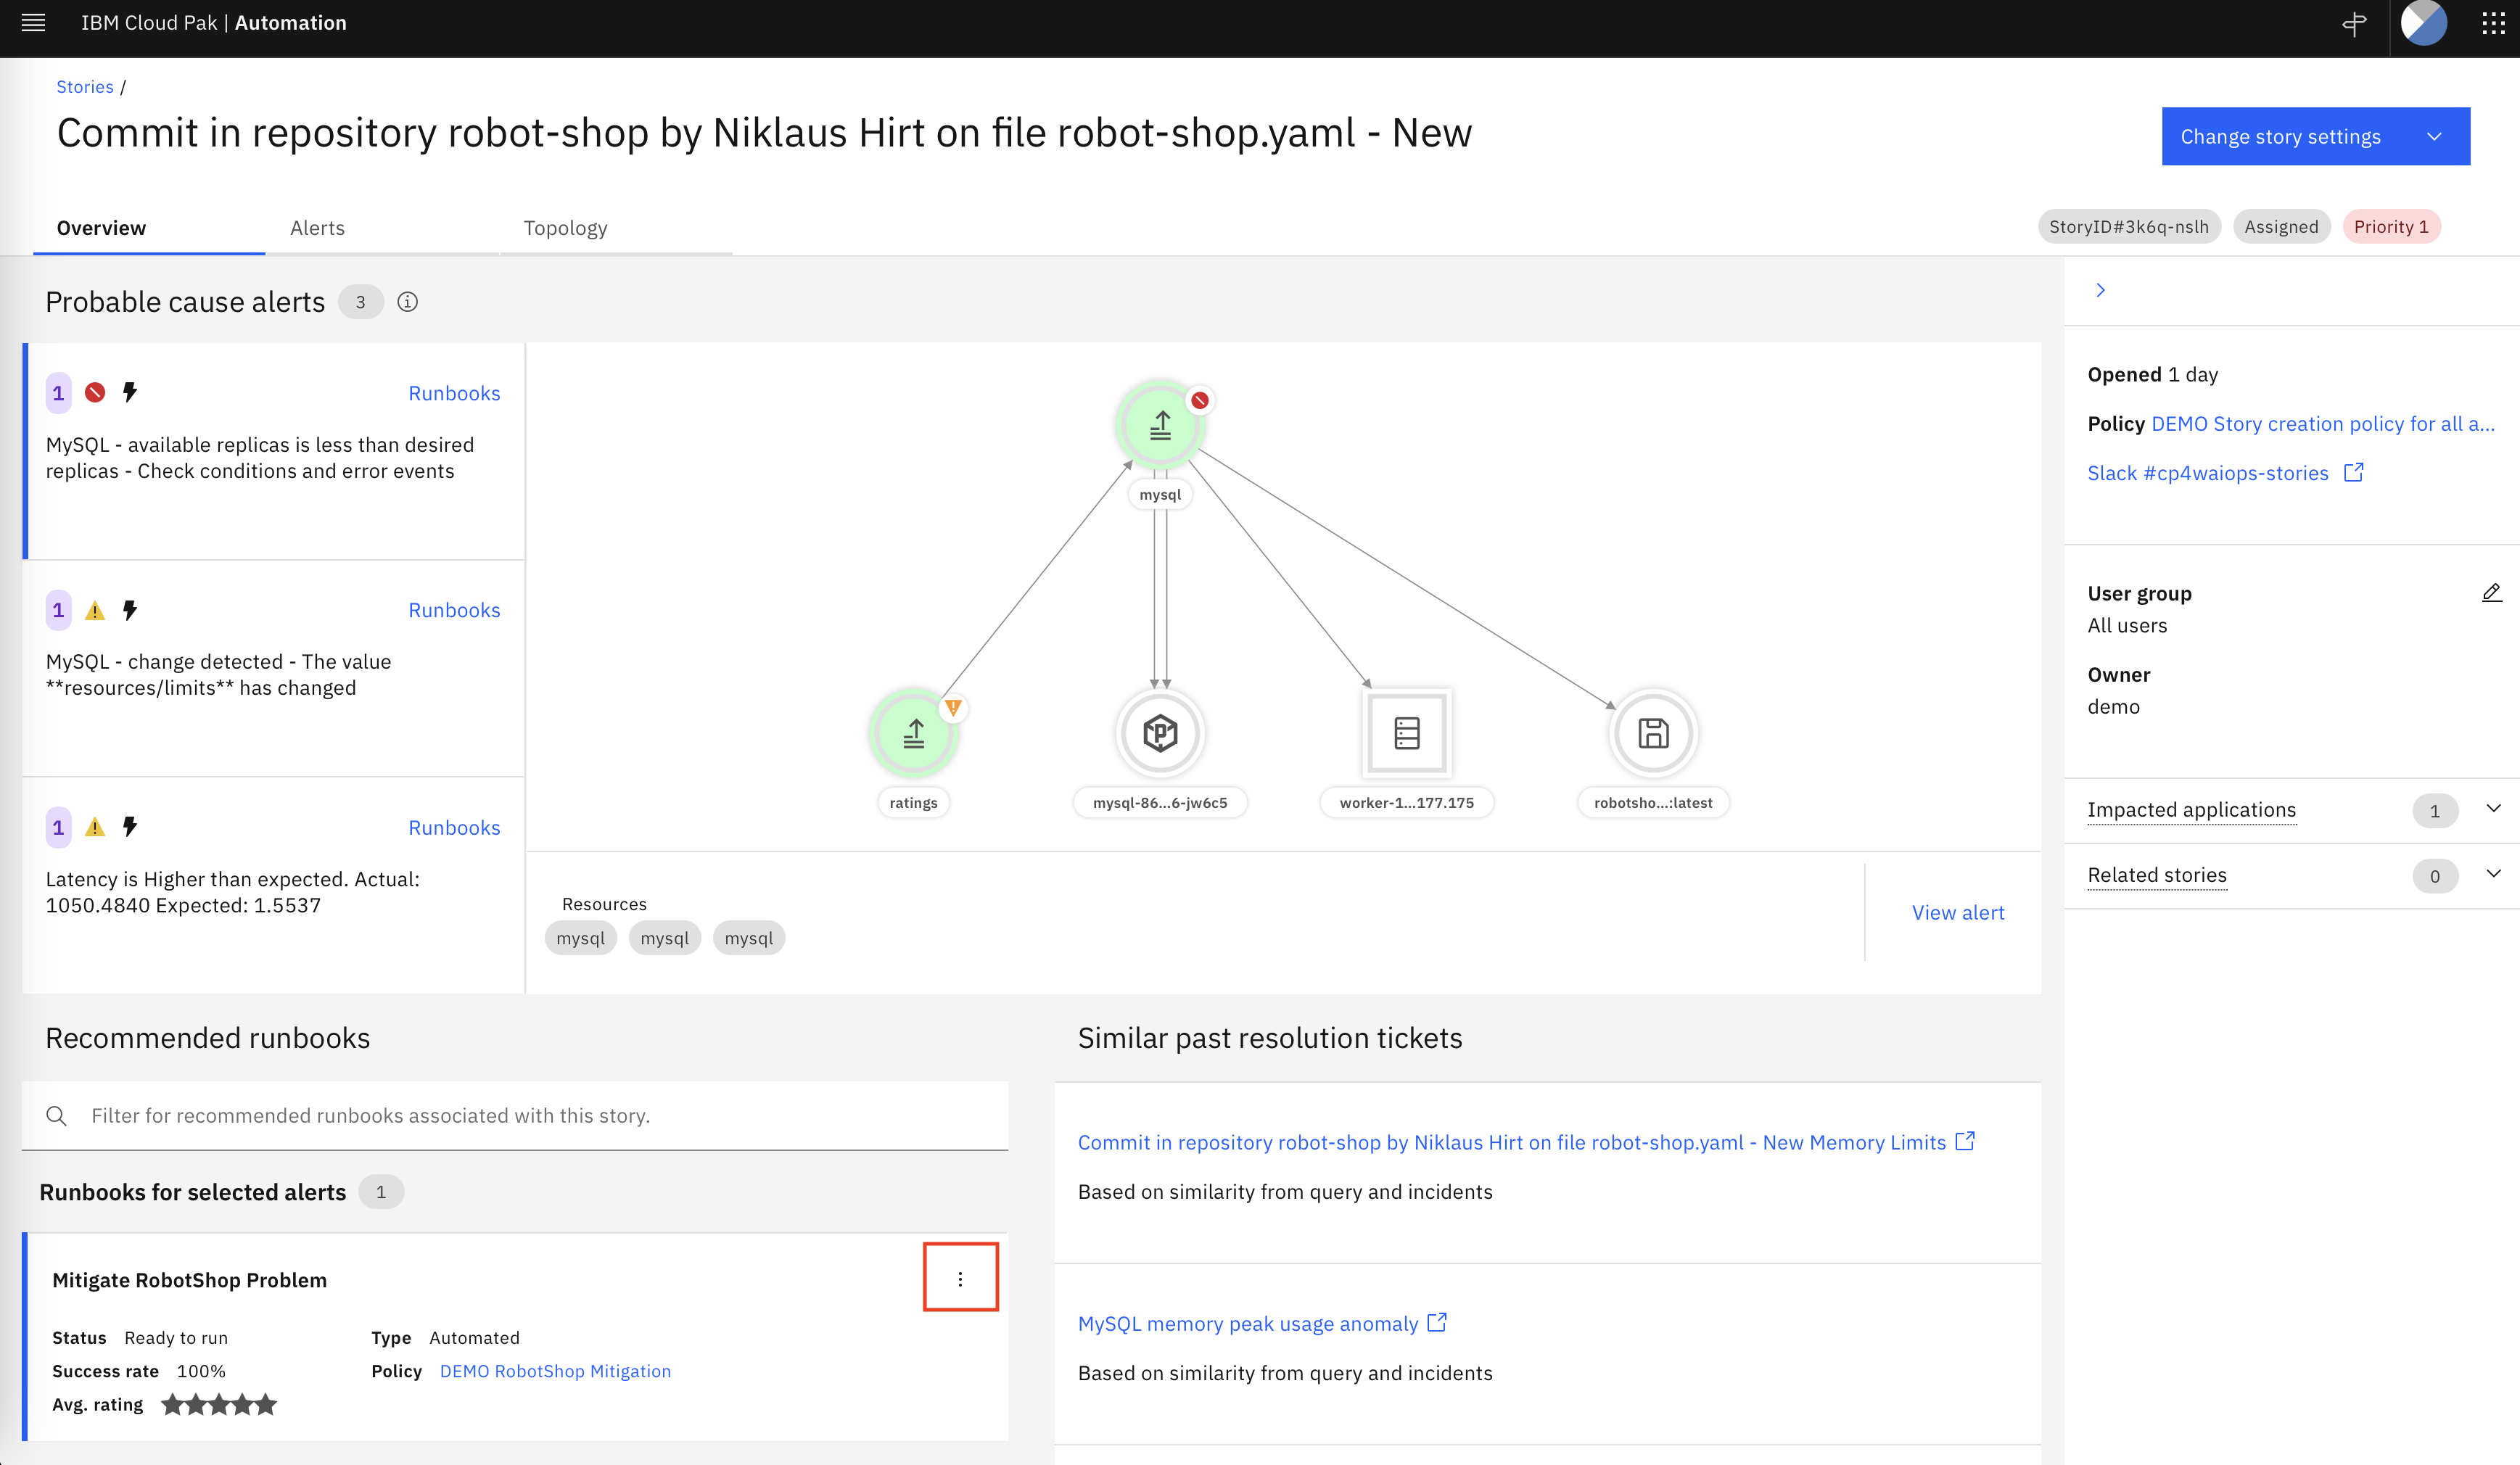Click the warning triangle on the change detected alert
Viewport: 2520px width, 1465px height.
click(95, 610)
